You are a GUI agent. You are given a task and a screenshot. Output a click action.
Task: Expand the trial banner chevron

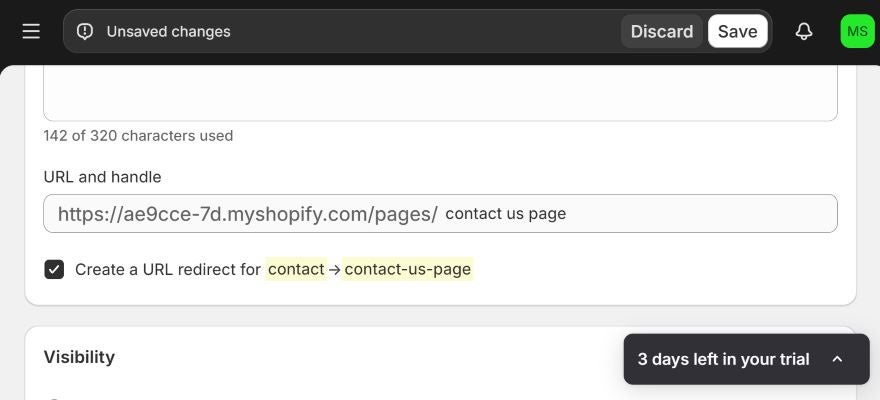tap(837, 359)
